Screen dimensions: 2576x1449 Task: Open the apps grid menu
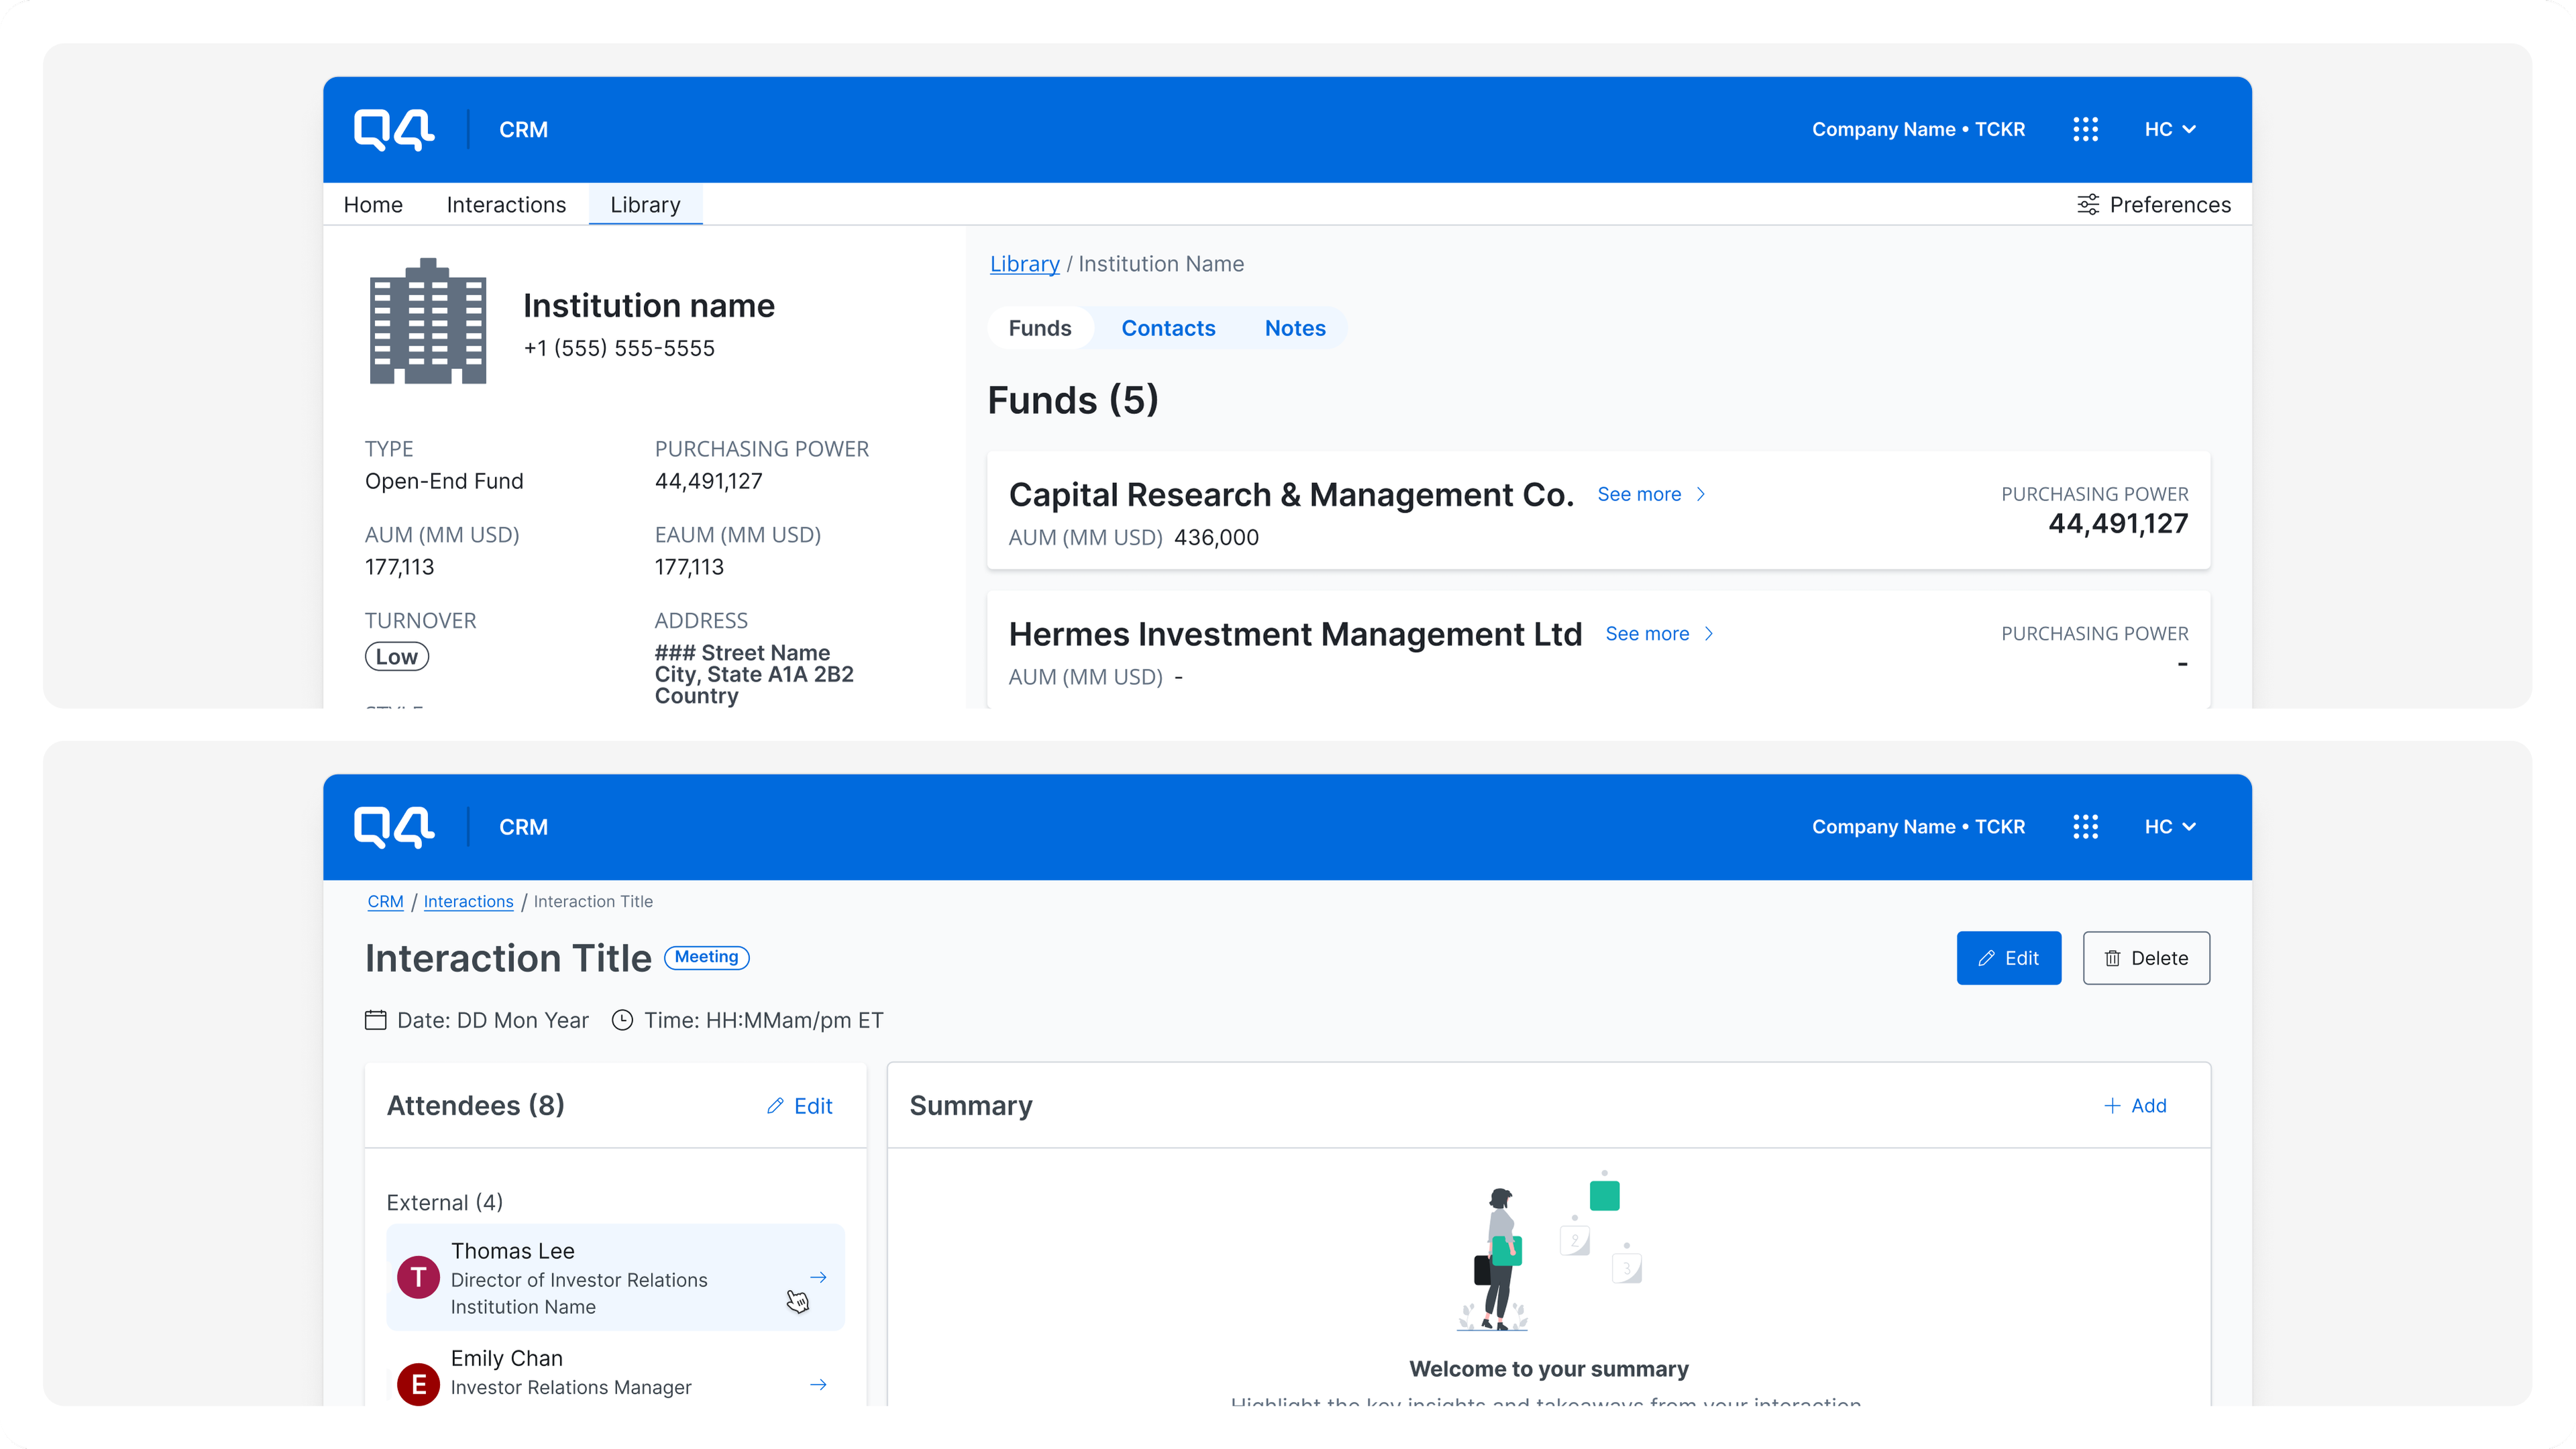click(x=2086, y=129)
